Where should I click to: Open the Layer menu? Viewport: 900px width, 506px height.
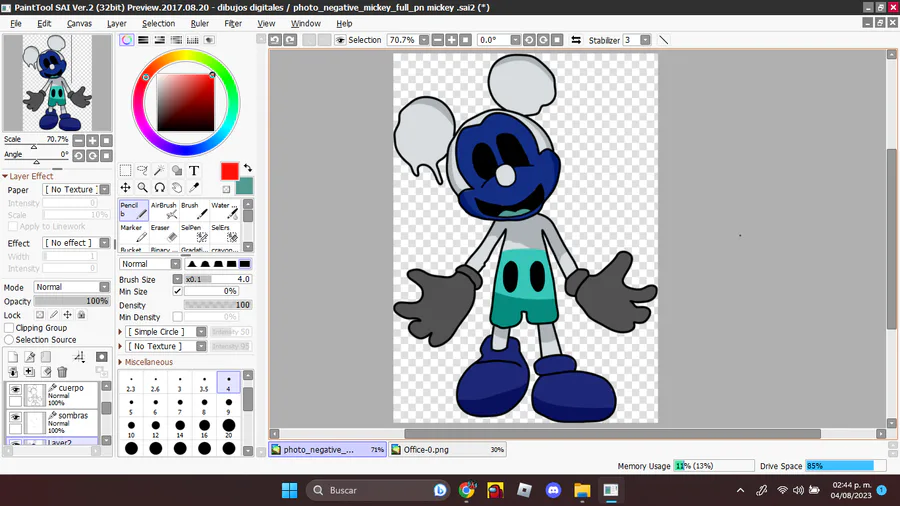(117, 24)
